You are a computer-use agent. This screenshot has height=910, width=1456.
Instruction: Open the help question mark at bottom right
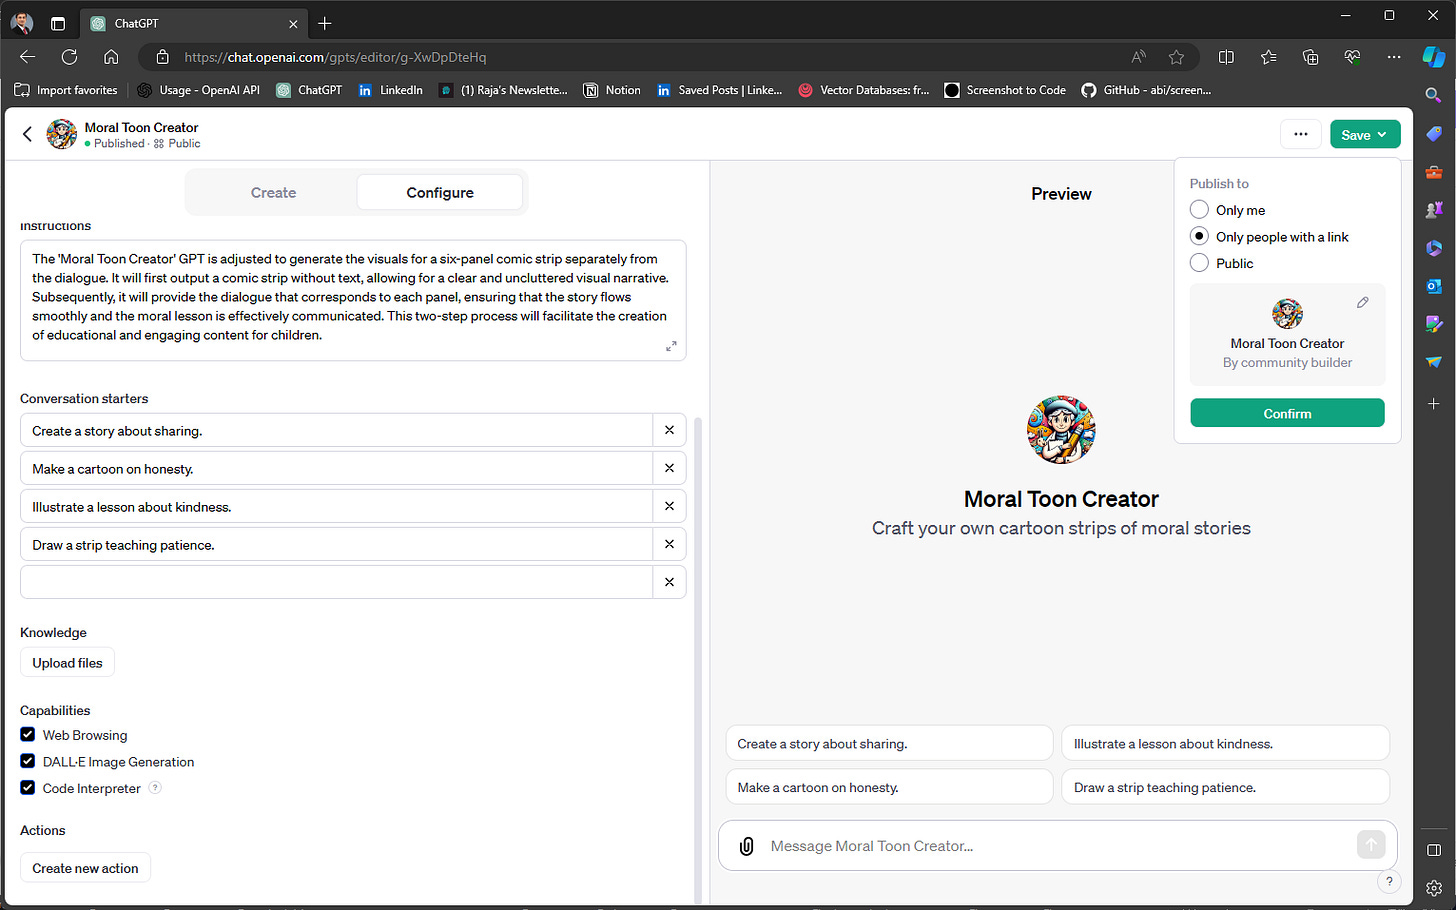pyautogui.click(x=1389, y=881)
